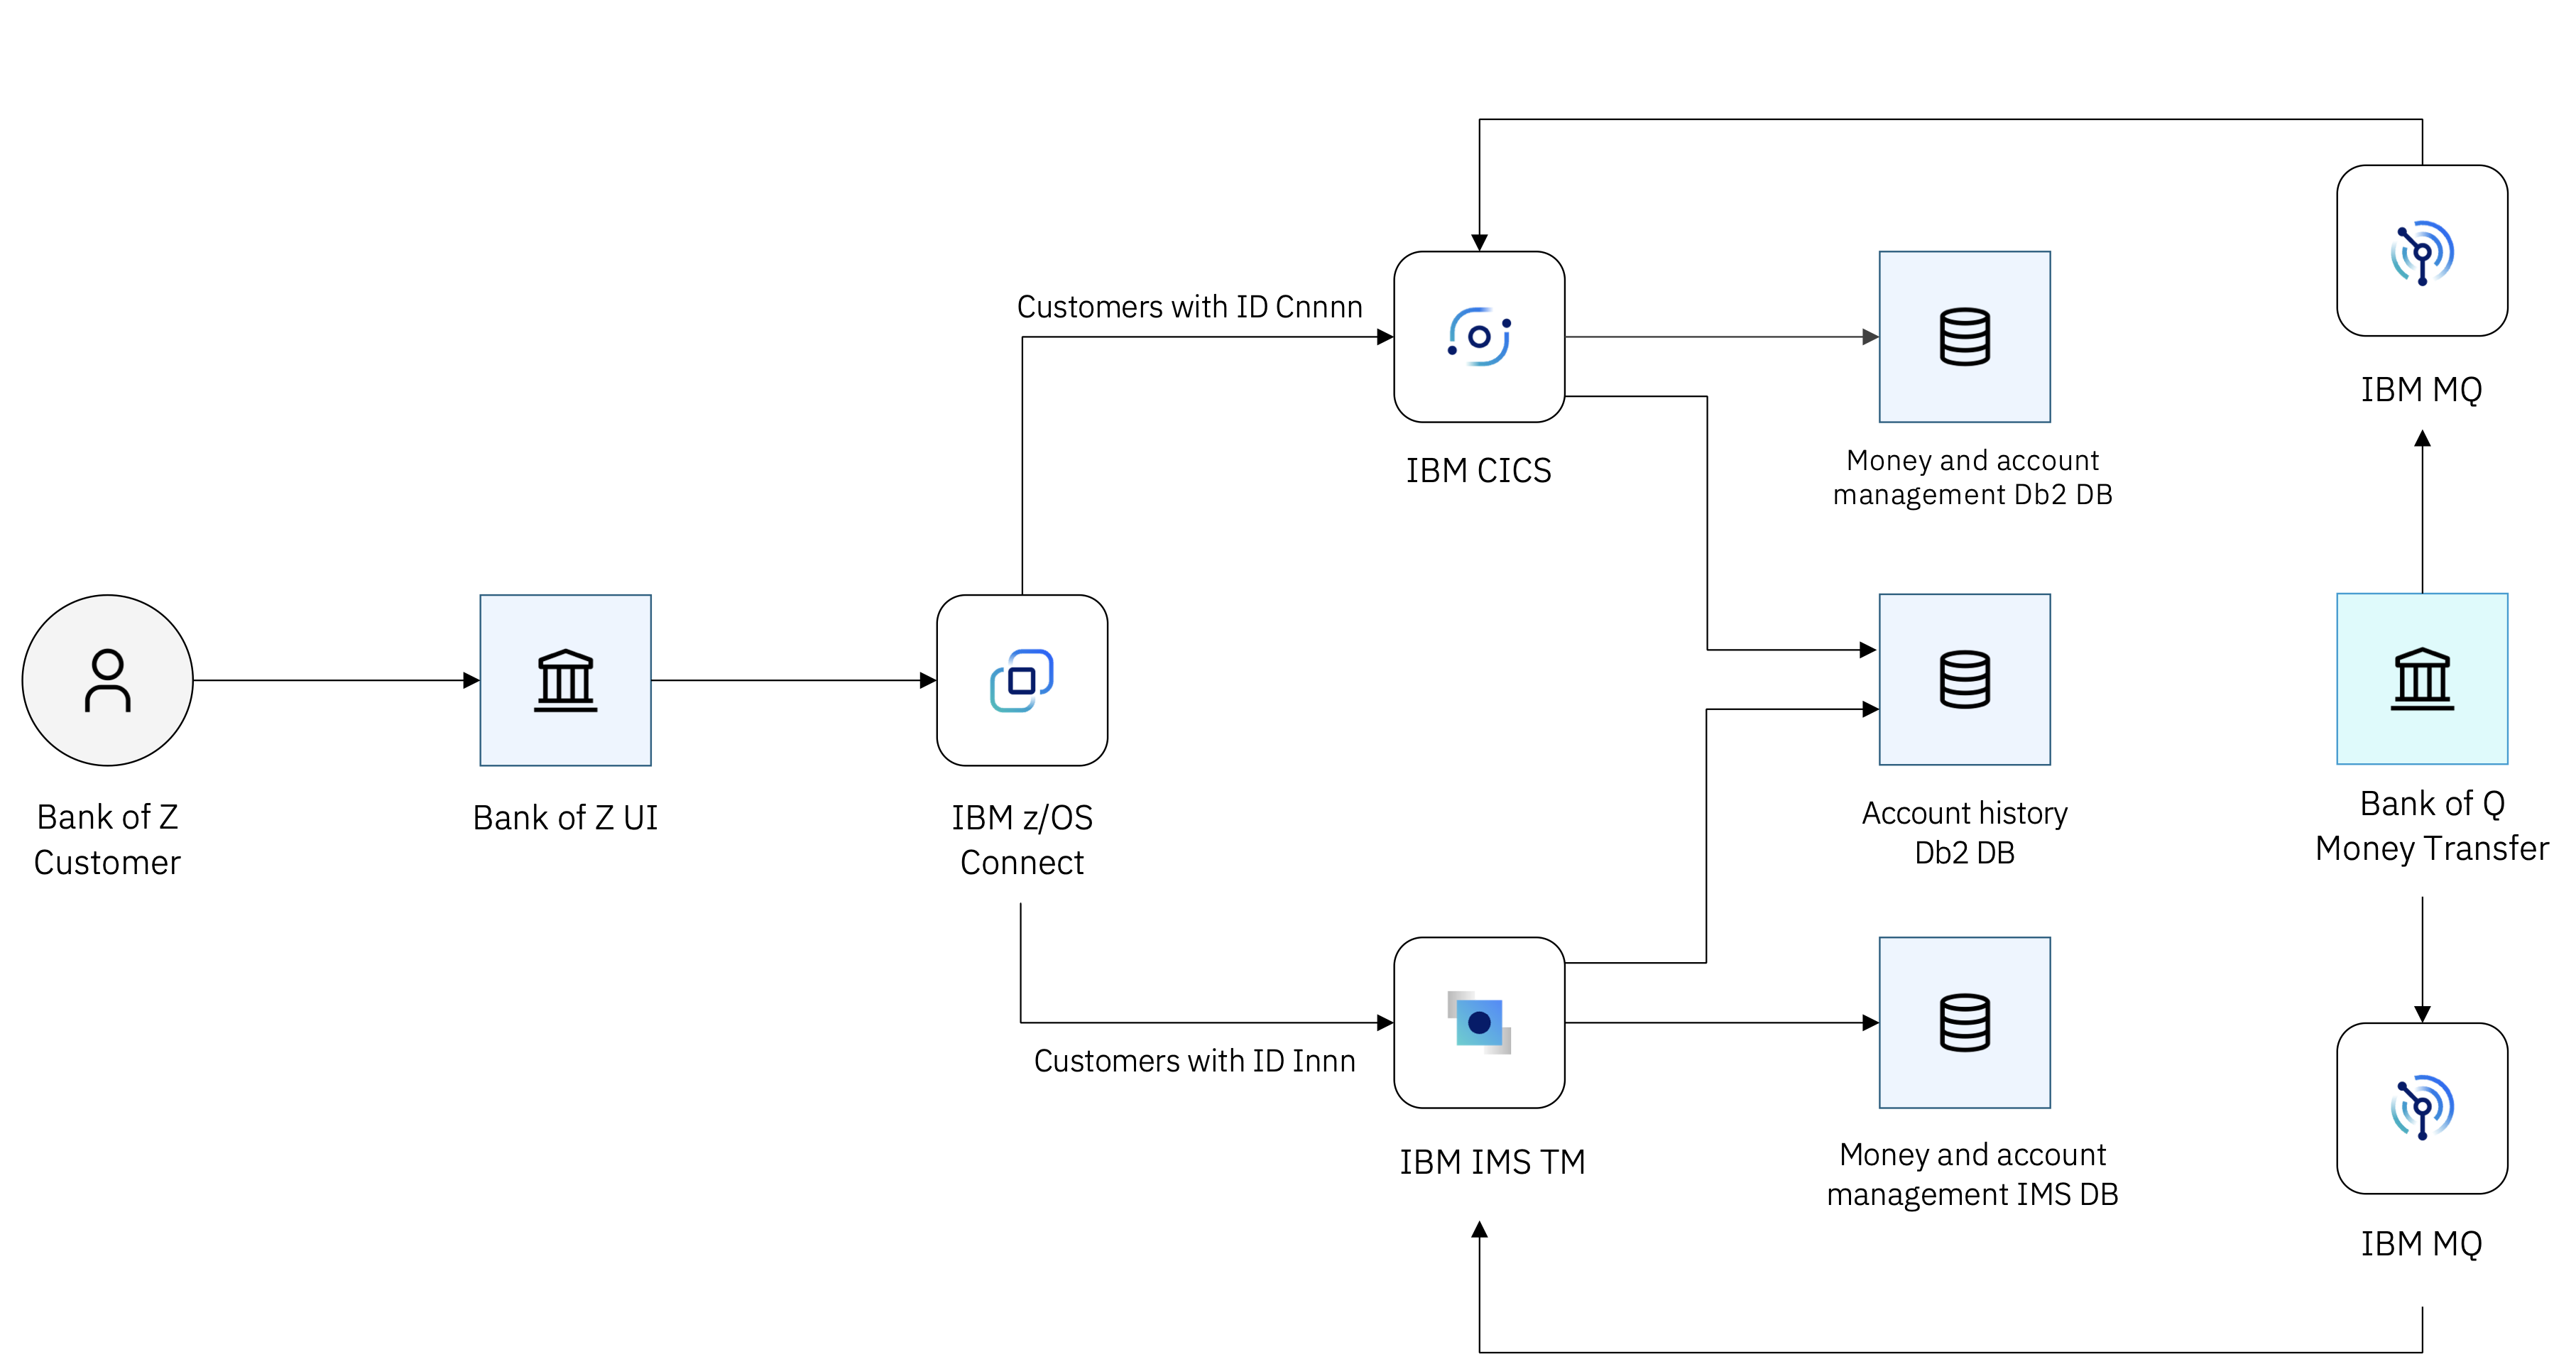The height and width of the screenshot is (1369, 2576).
Task: Click the 'Bank of Q Money Transfer' caption
Action: 2432,826
